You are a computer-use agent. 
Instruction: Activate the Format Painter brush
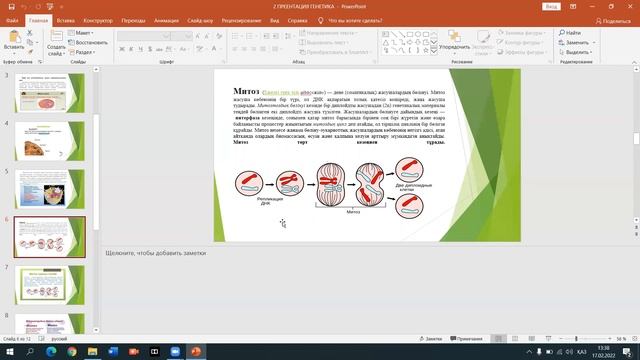pyautogui.click(x=30, y=52)
